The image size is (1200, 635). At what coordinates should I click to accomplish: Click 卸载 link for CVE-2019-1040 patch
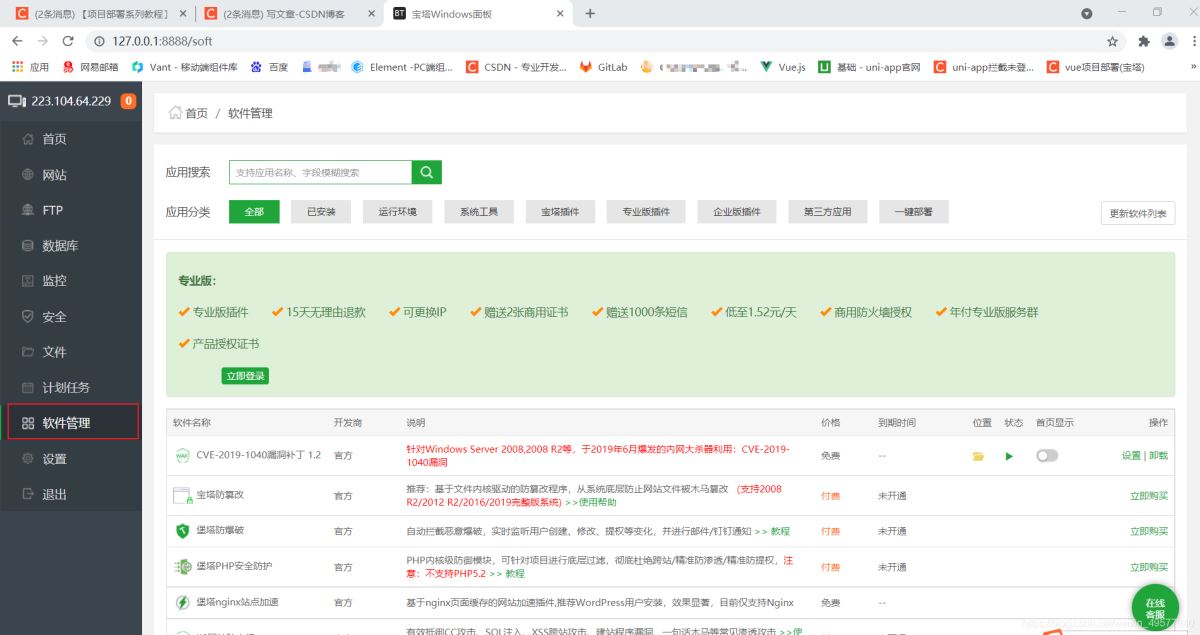click(1159, 456)
